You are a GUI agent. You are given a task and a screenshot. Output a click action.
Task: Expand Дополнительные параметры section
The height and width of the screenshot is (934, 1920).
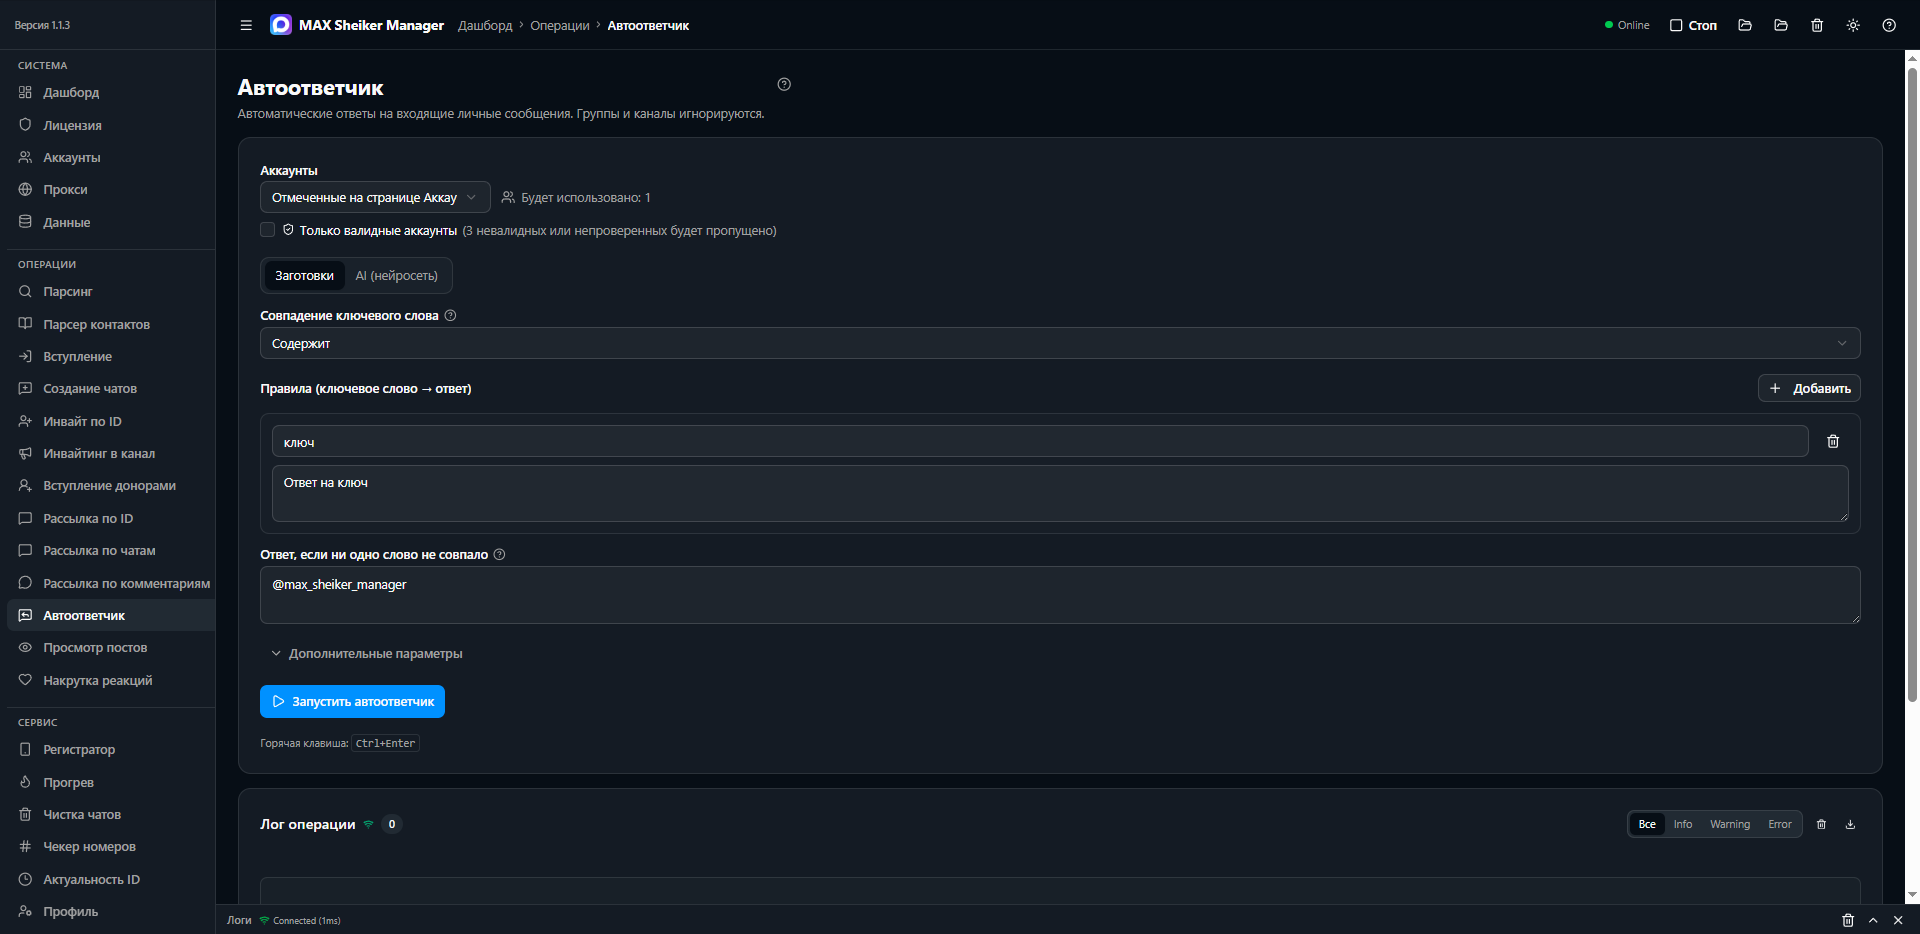click(366, 653)
